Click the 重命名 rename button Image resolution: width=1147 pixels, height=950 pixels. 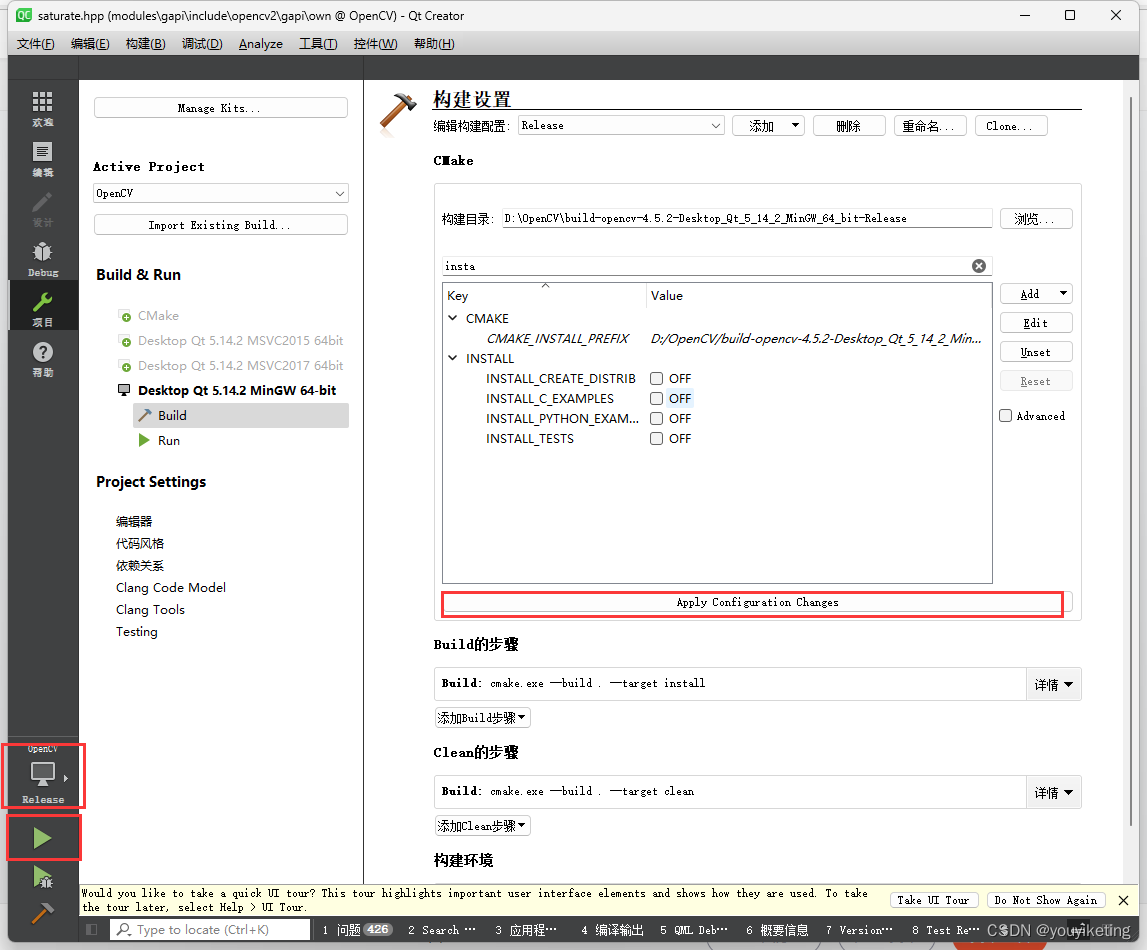930,126
